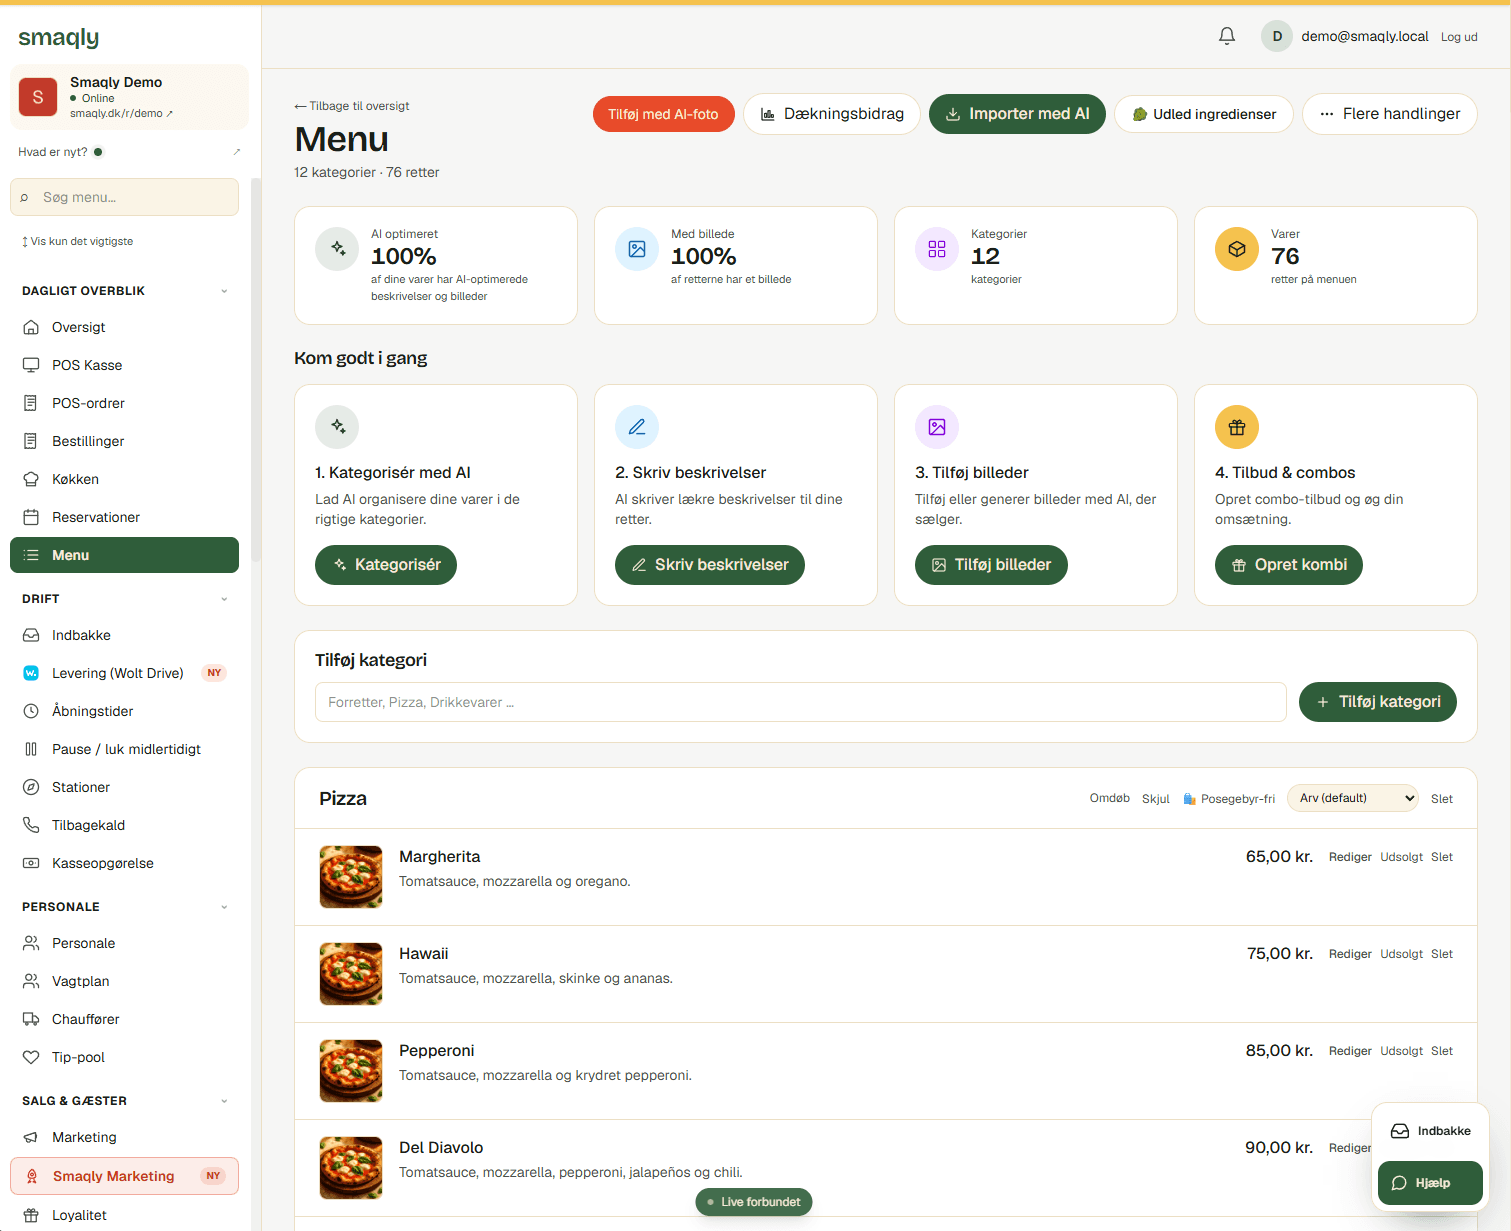Click the Importer med AI button
The image size is (1511, 1231).
click(1017, 114)
